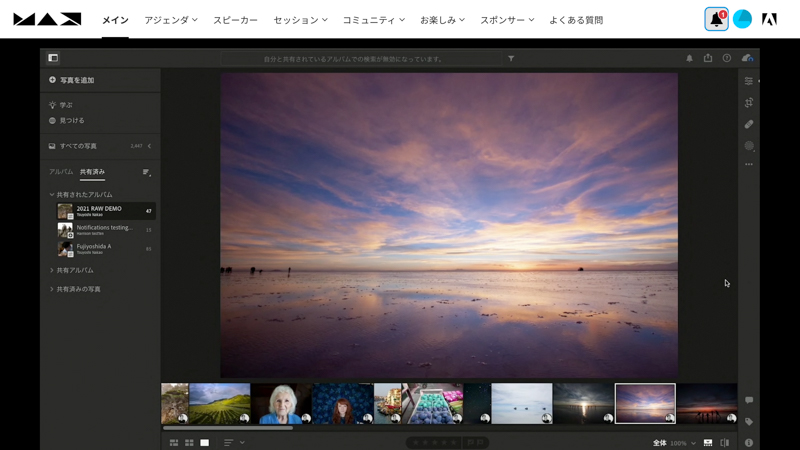Open the help question mark icon
Screen dimensions: 800x450
[727, 58]
